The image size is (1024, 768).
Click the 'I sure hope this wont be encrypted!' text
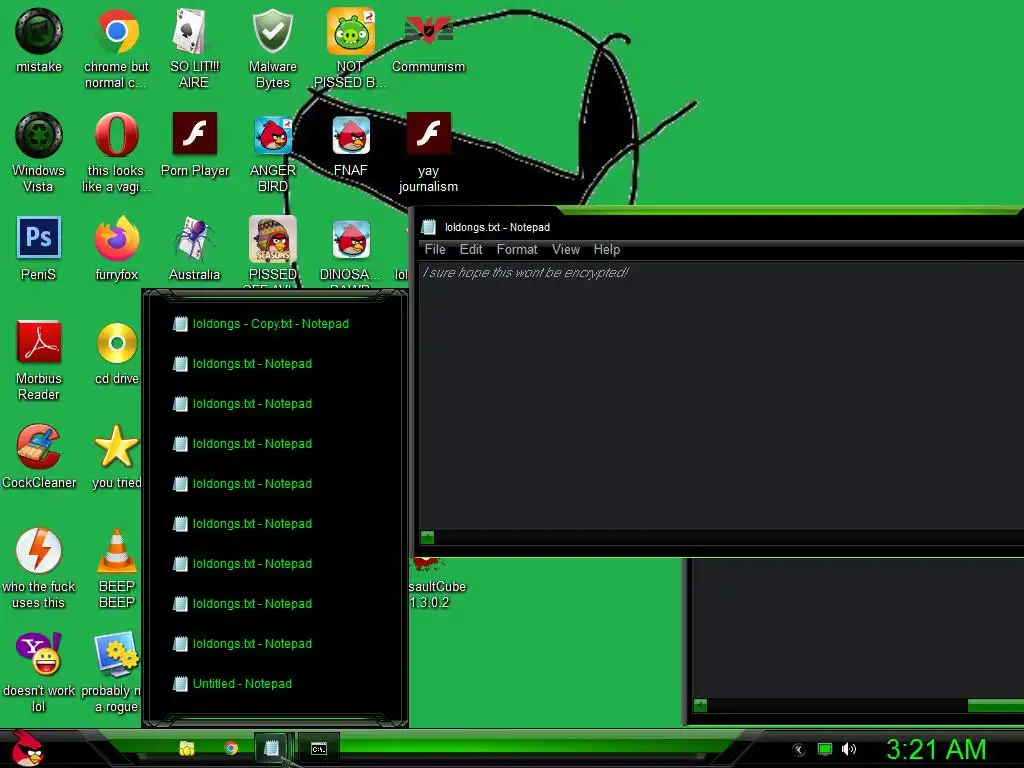pos(526,272)
